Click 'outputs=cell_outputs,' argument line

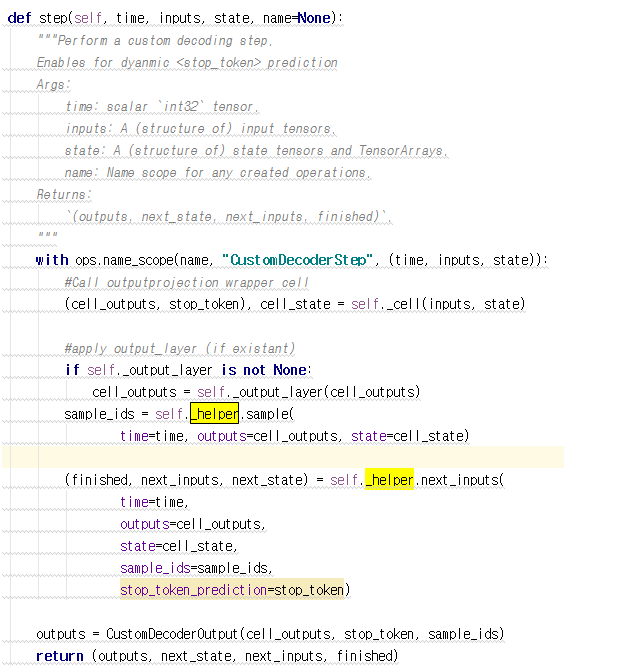192,524
